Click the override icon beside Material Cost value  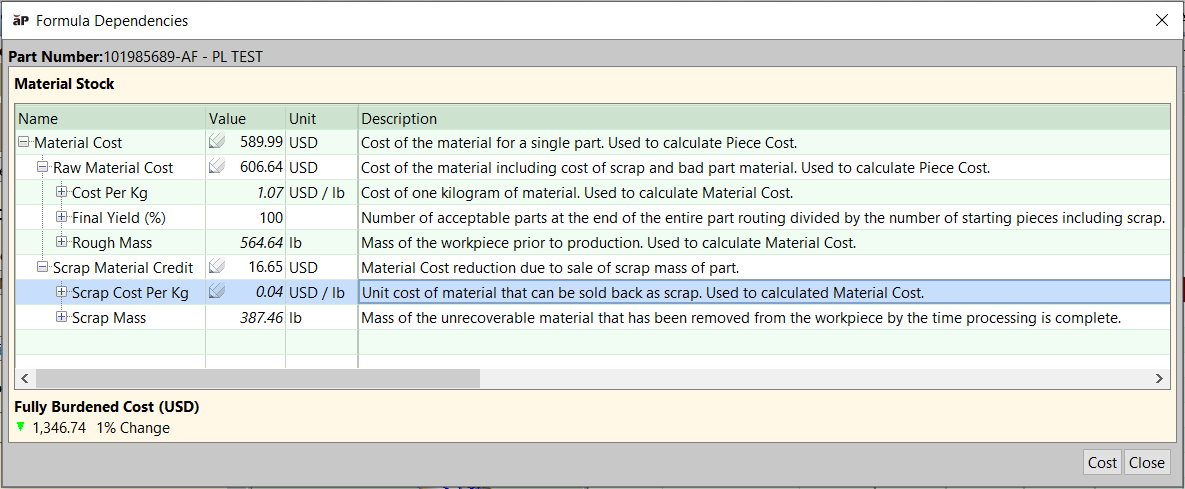tap(217, 143)
